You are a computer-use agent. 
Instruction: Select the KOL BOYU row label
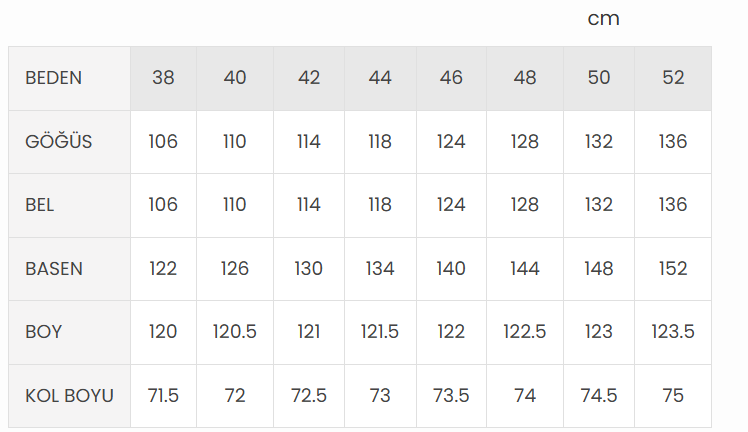point(69,396)
